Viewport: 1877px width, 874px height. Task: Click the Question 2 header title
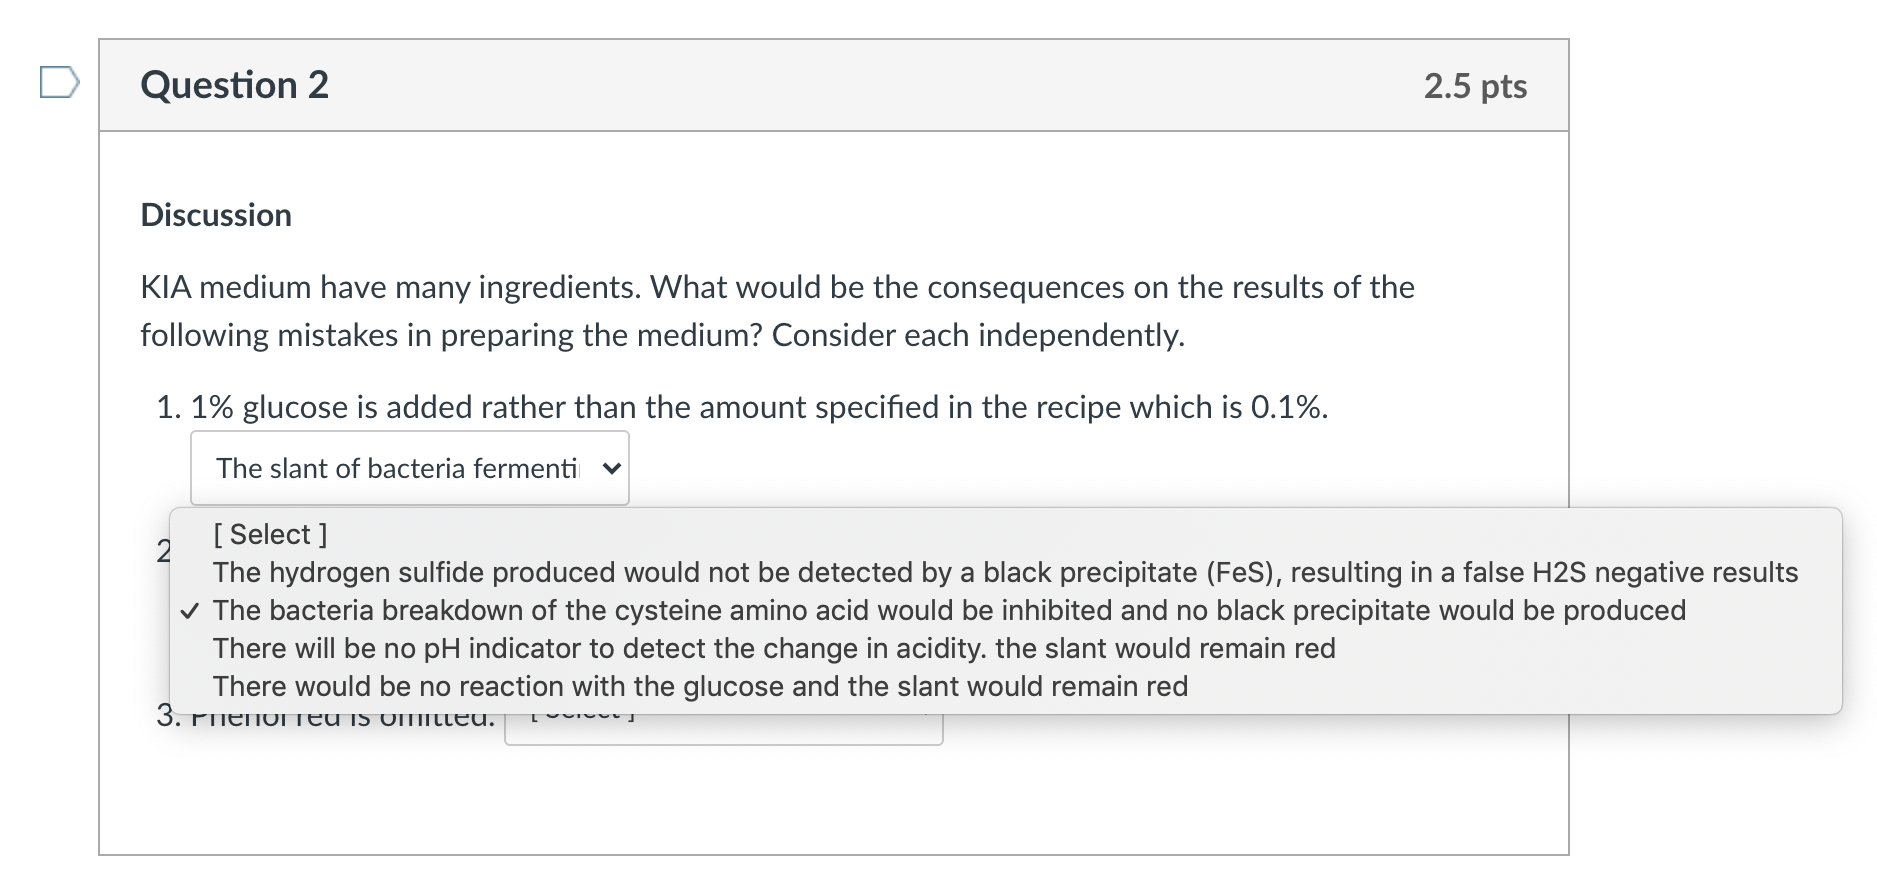point(233,85)
